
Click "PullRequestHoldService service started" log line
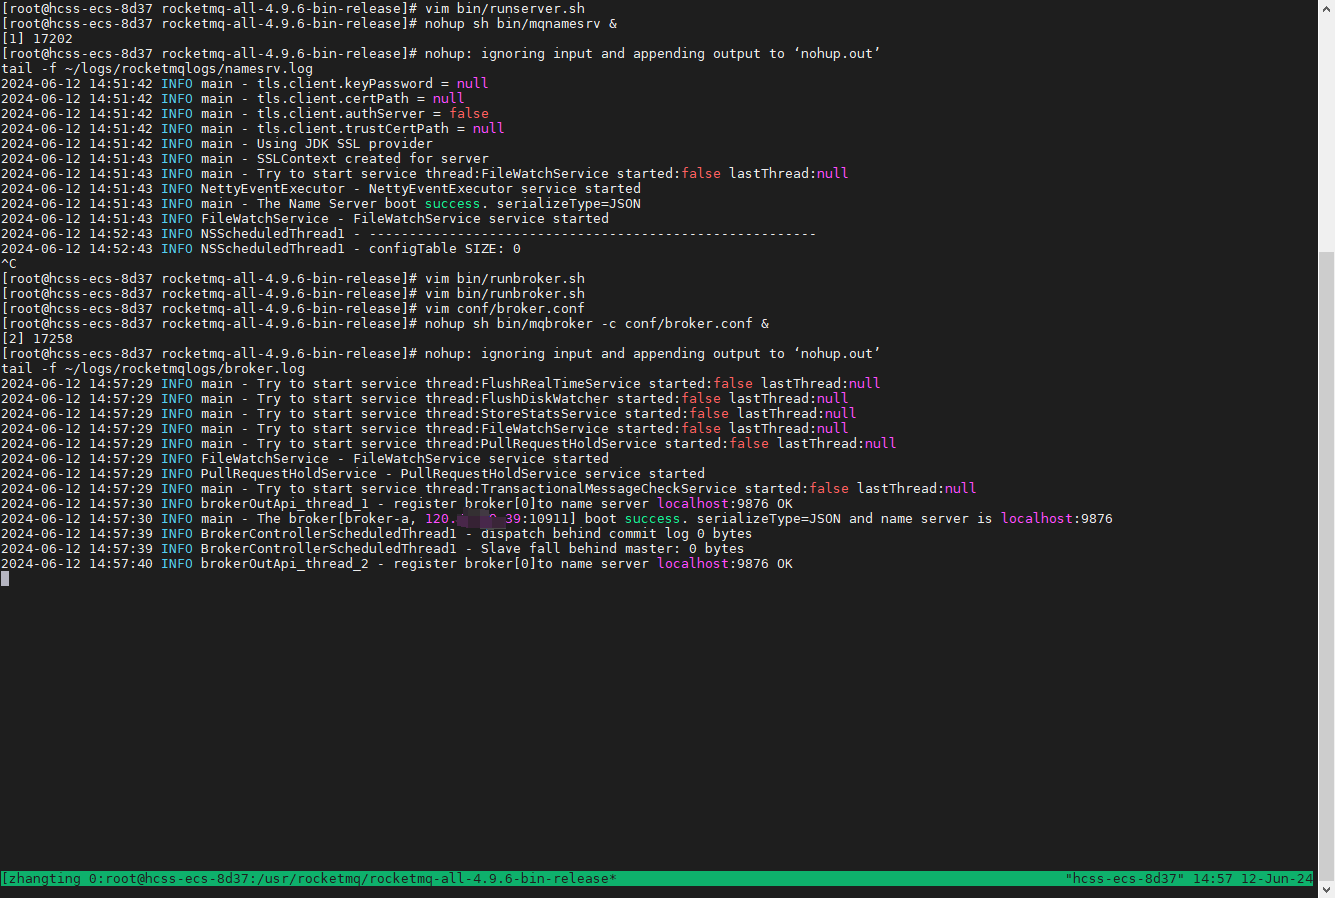click(353, 474)
